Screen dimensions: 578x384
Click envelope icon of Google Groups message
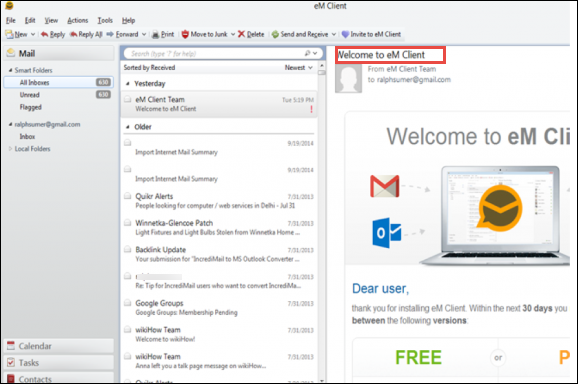click(128, 303)
